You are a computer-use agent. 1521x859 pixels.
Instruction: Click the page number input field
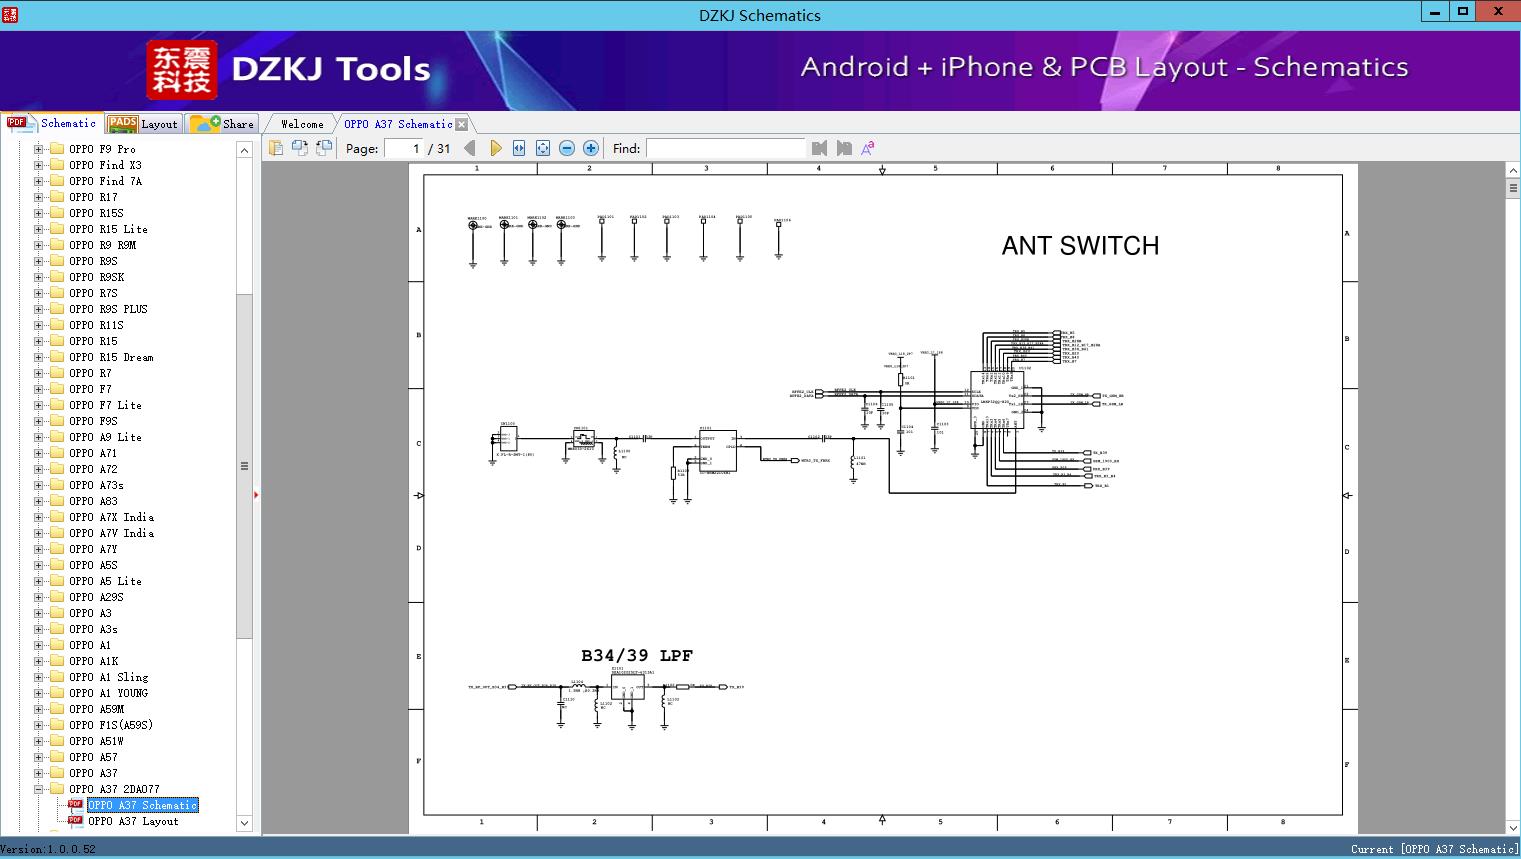403,148
